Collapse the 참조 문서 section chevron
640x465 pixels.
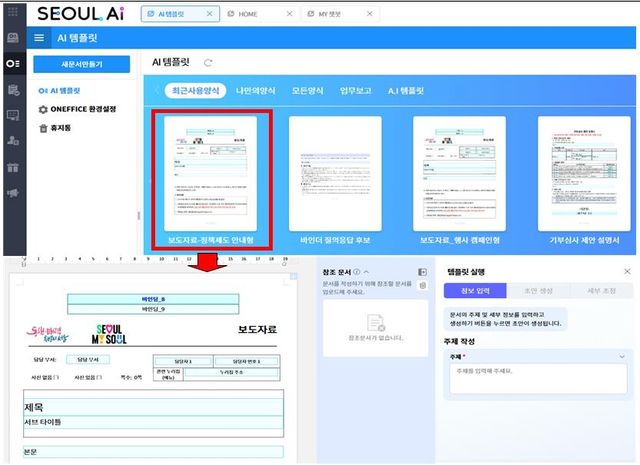[366, 272]
